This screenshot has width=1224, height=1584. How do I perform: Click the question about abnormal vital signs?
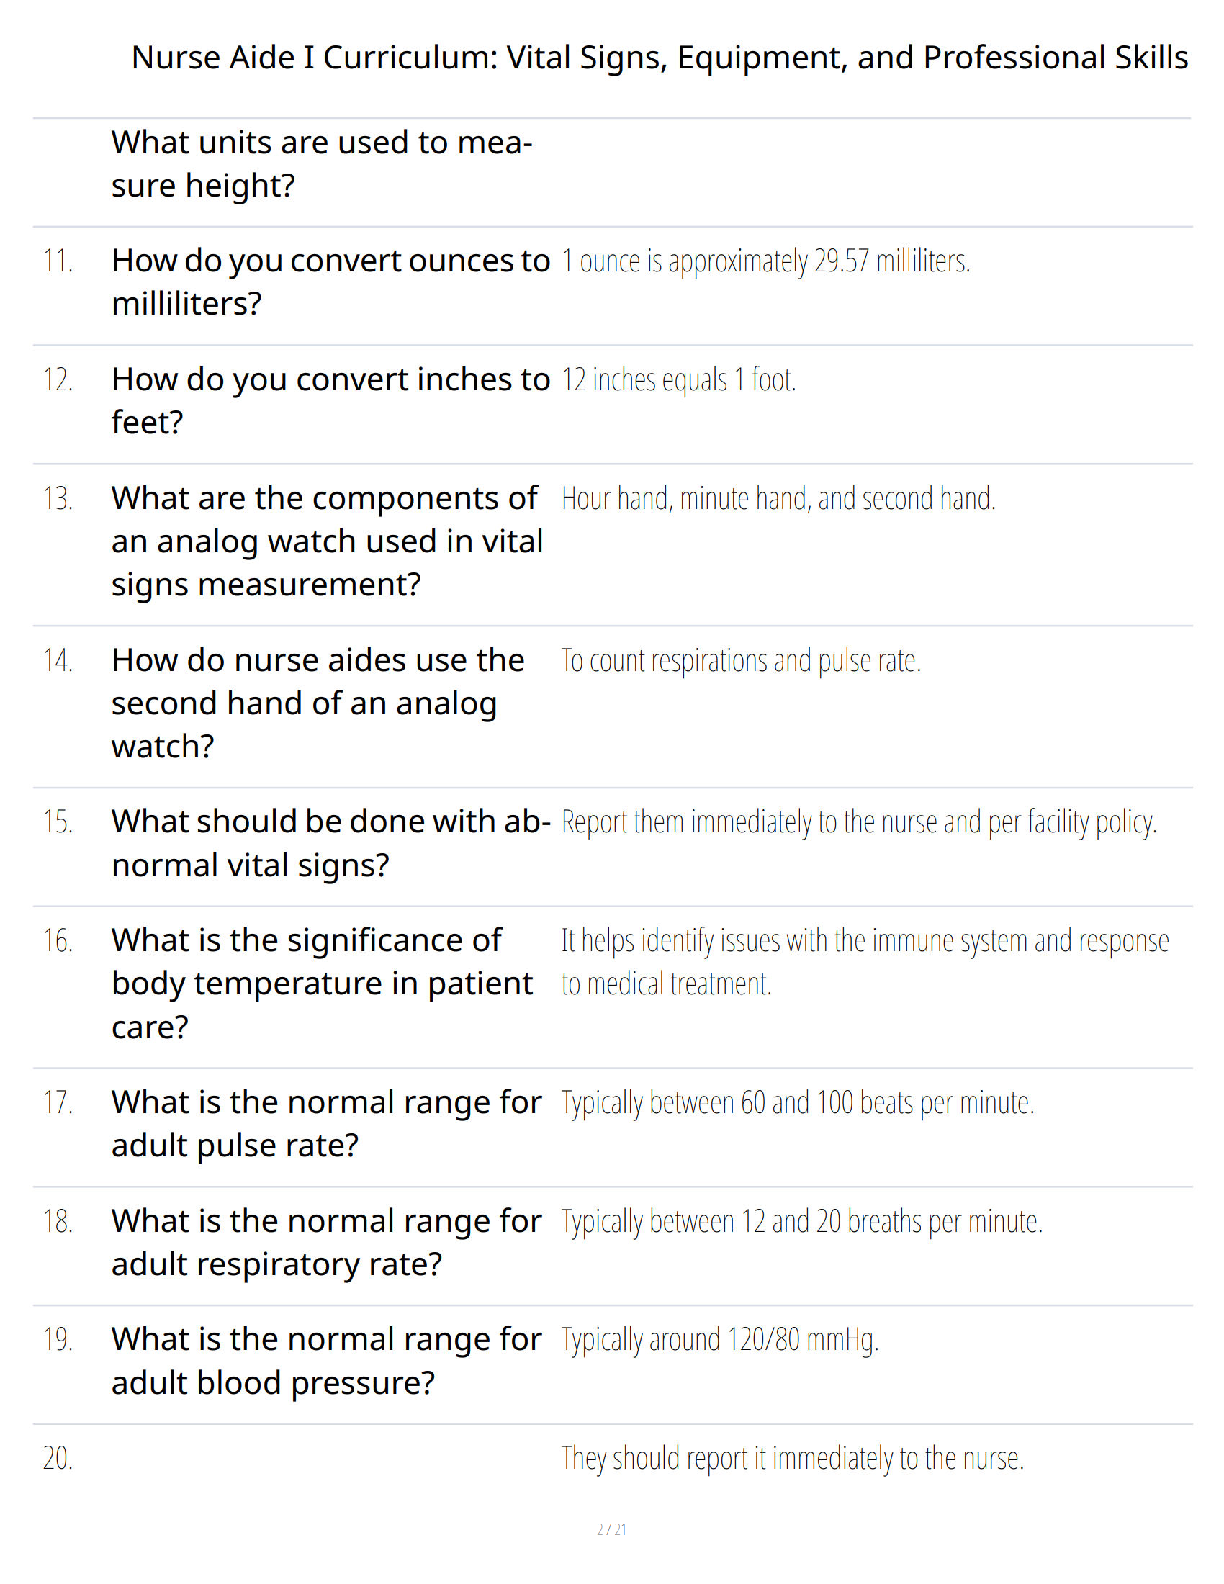[331, 843]
